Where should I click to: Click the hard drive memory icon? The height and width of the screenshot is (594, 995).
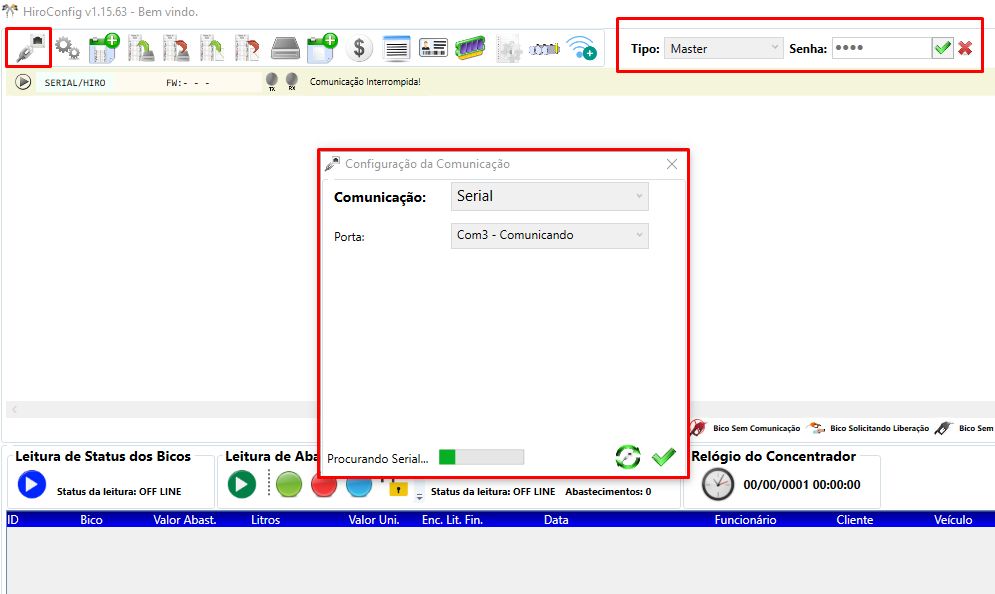tap(286, 48)
